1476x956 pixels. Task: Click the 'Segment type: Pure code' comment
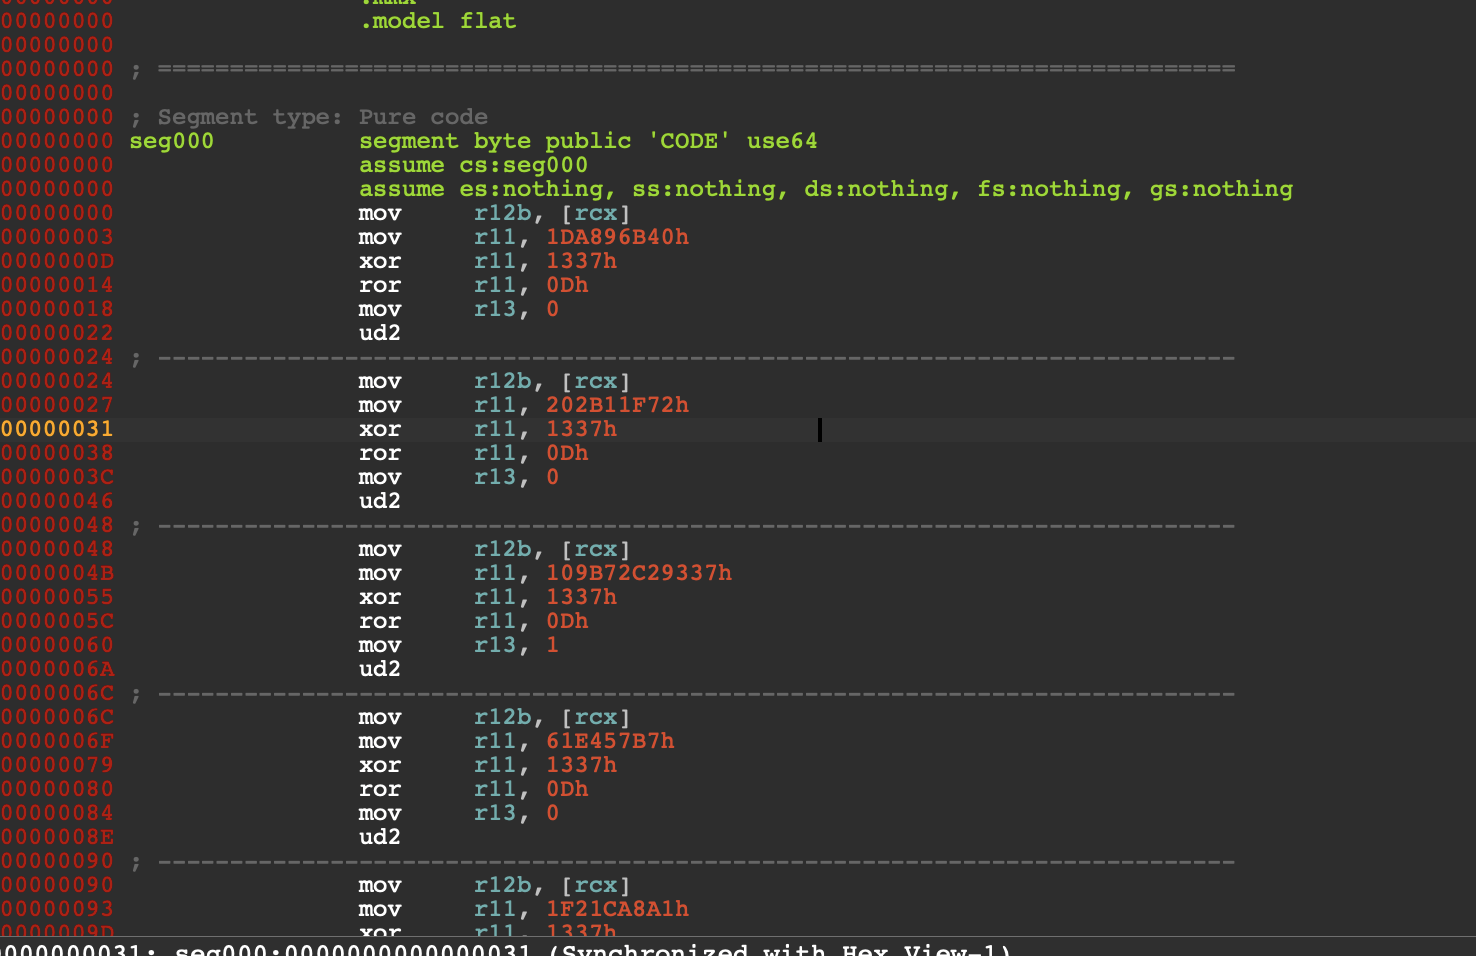coord(322,117)
